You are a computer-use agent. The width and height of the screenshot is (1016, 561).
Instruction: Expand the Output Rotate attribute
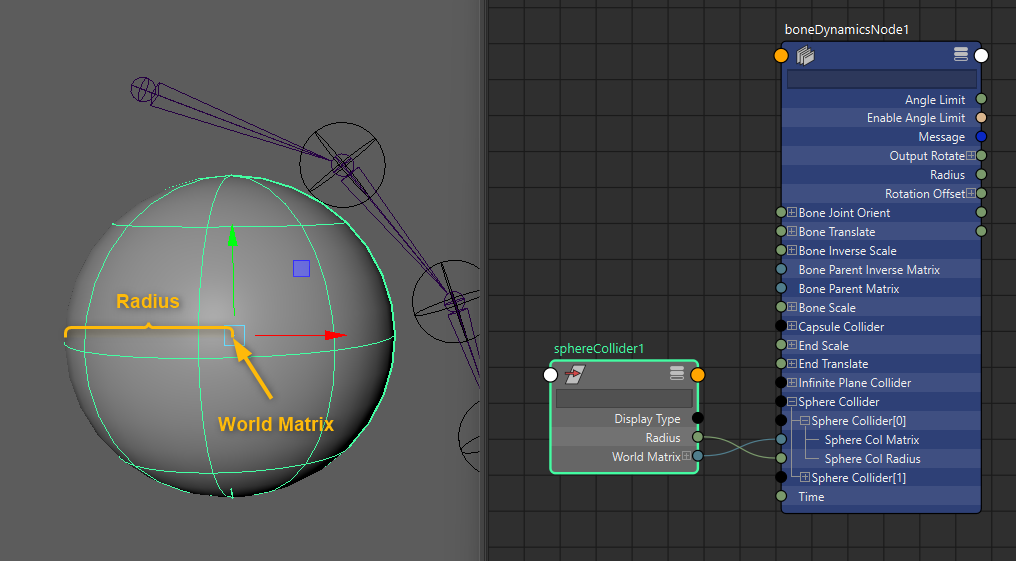coord(970,156)
